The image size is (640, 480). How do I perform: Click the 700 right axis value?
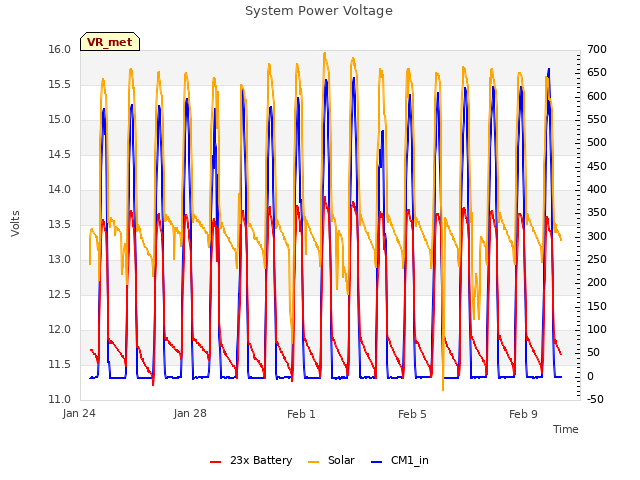pyautogui.click(x=597, y=49)
